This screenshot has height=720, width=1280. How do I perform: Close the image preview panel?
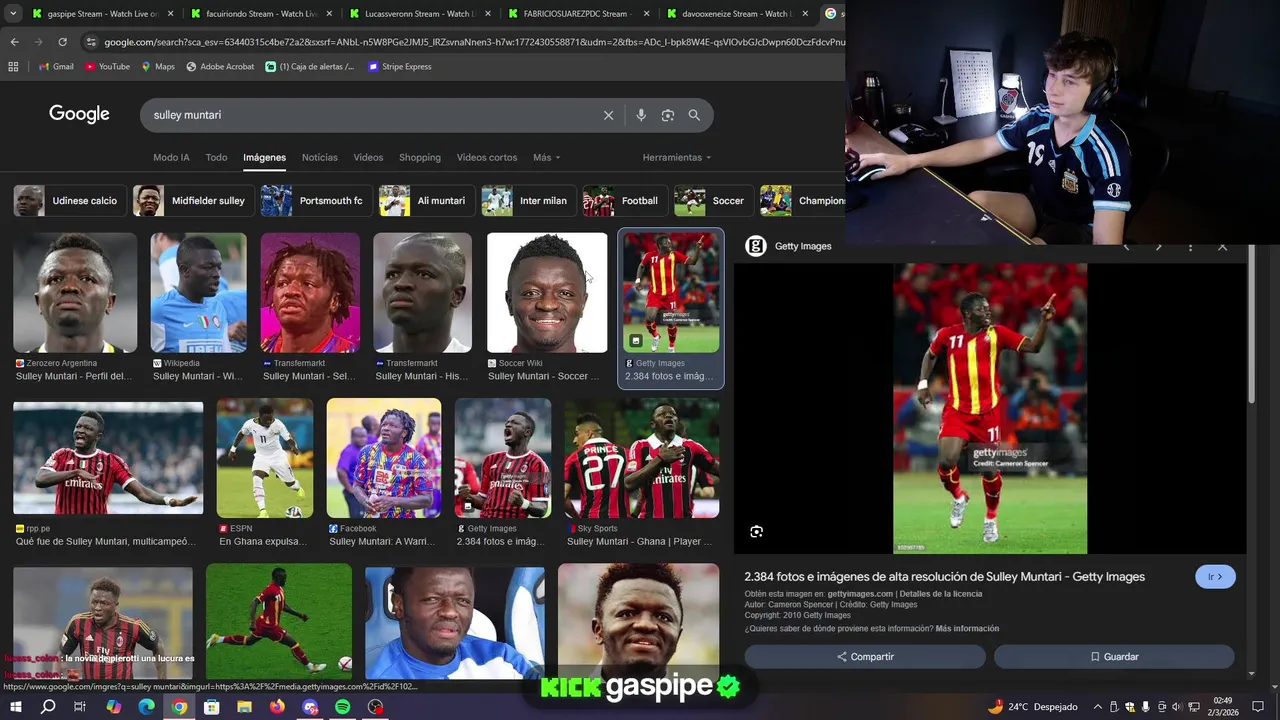pos(1222,246)
